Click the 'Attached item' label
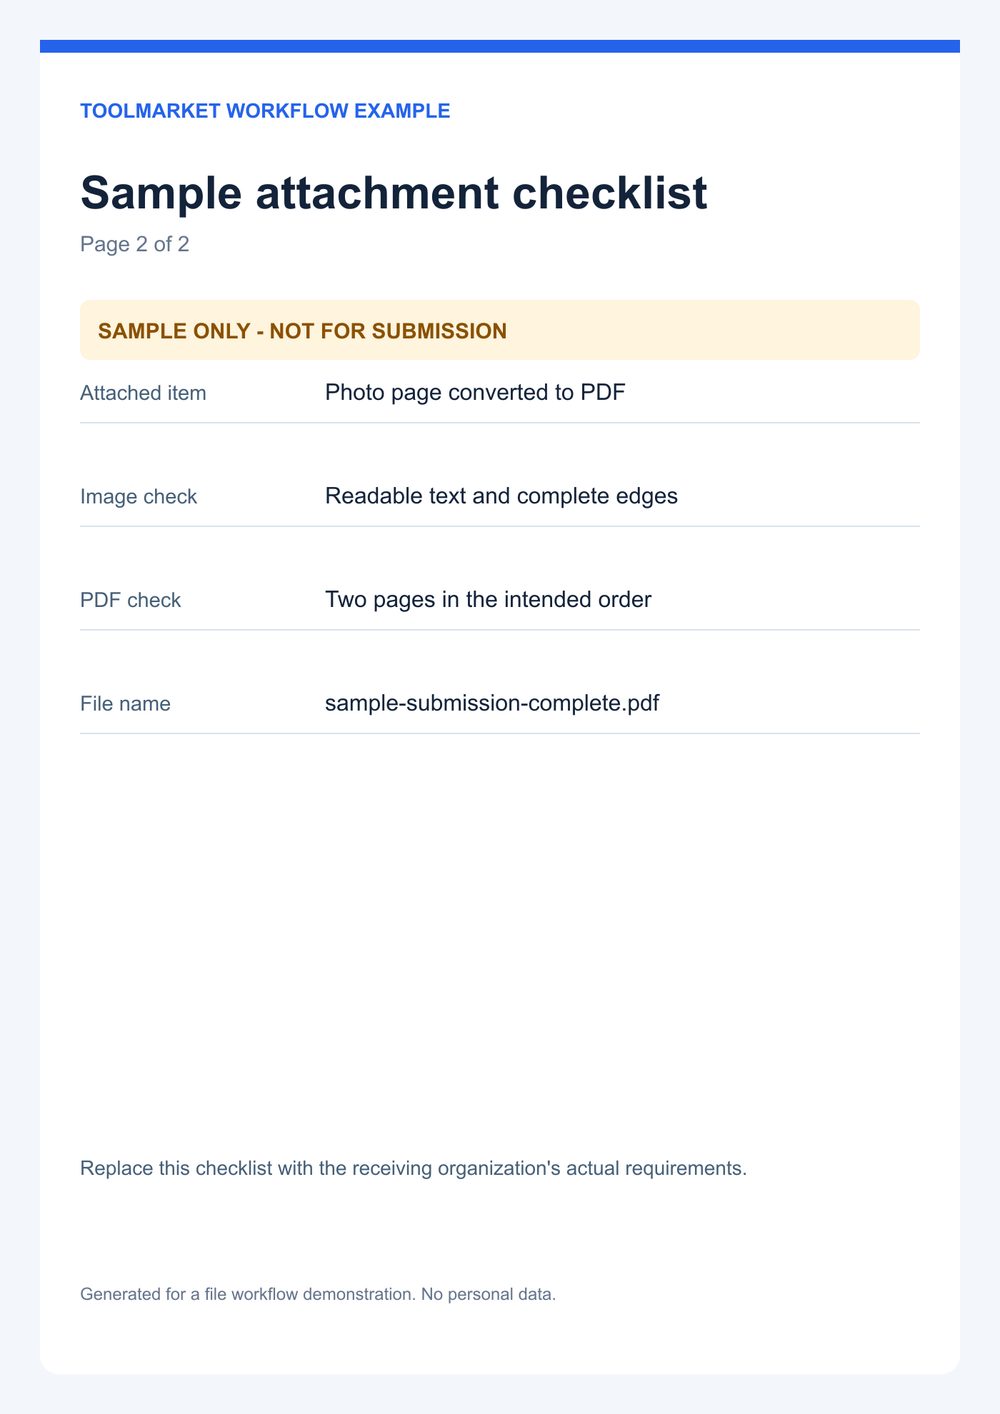1000x1414 pixels. point(143,393)
